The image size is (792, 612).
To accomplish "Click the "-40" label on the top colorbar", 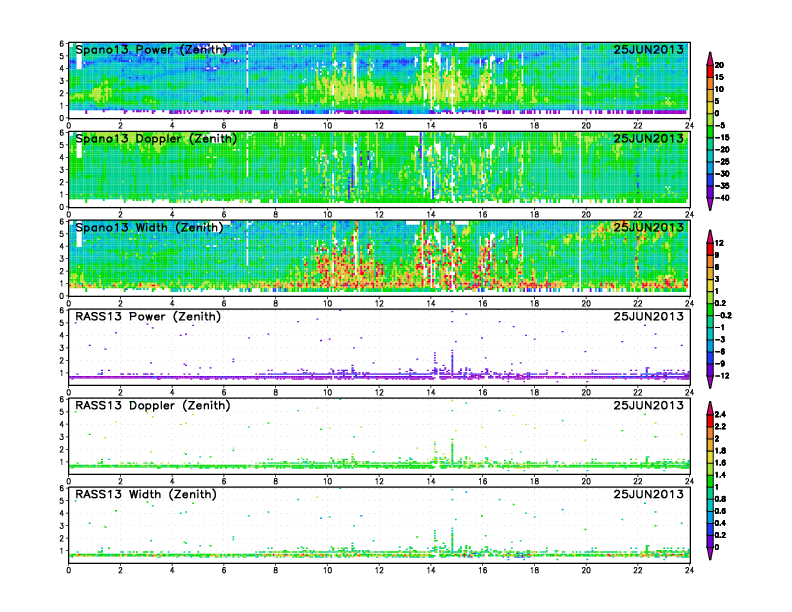I will (722, 198).
